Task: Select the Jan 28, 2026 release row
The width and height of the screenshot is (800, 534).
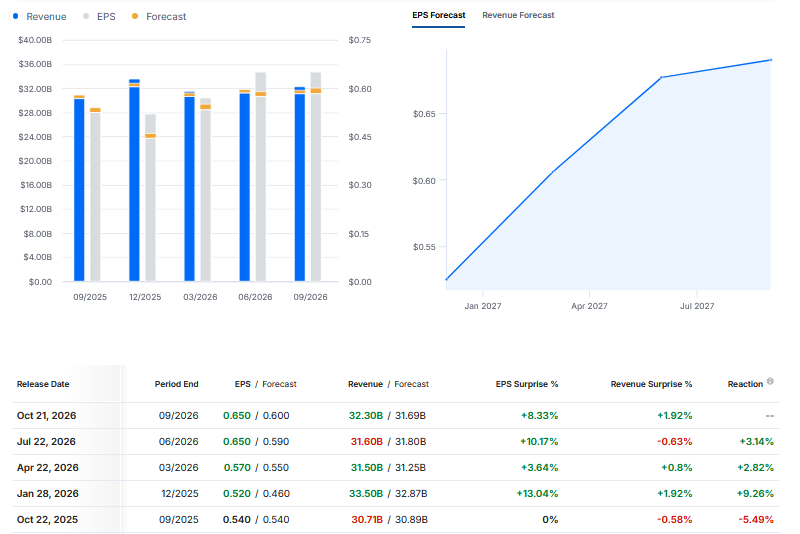Action: [395, 494]
